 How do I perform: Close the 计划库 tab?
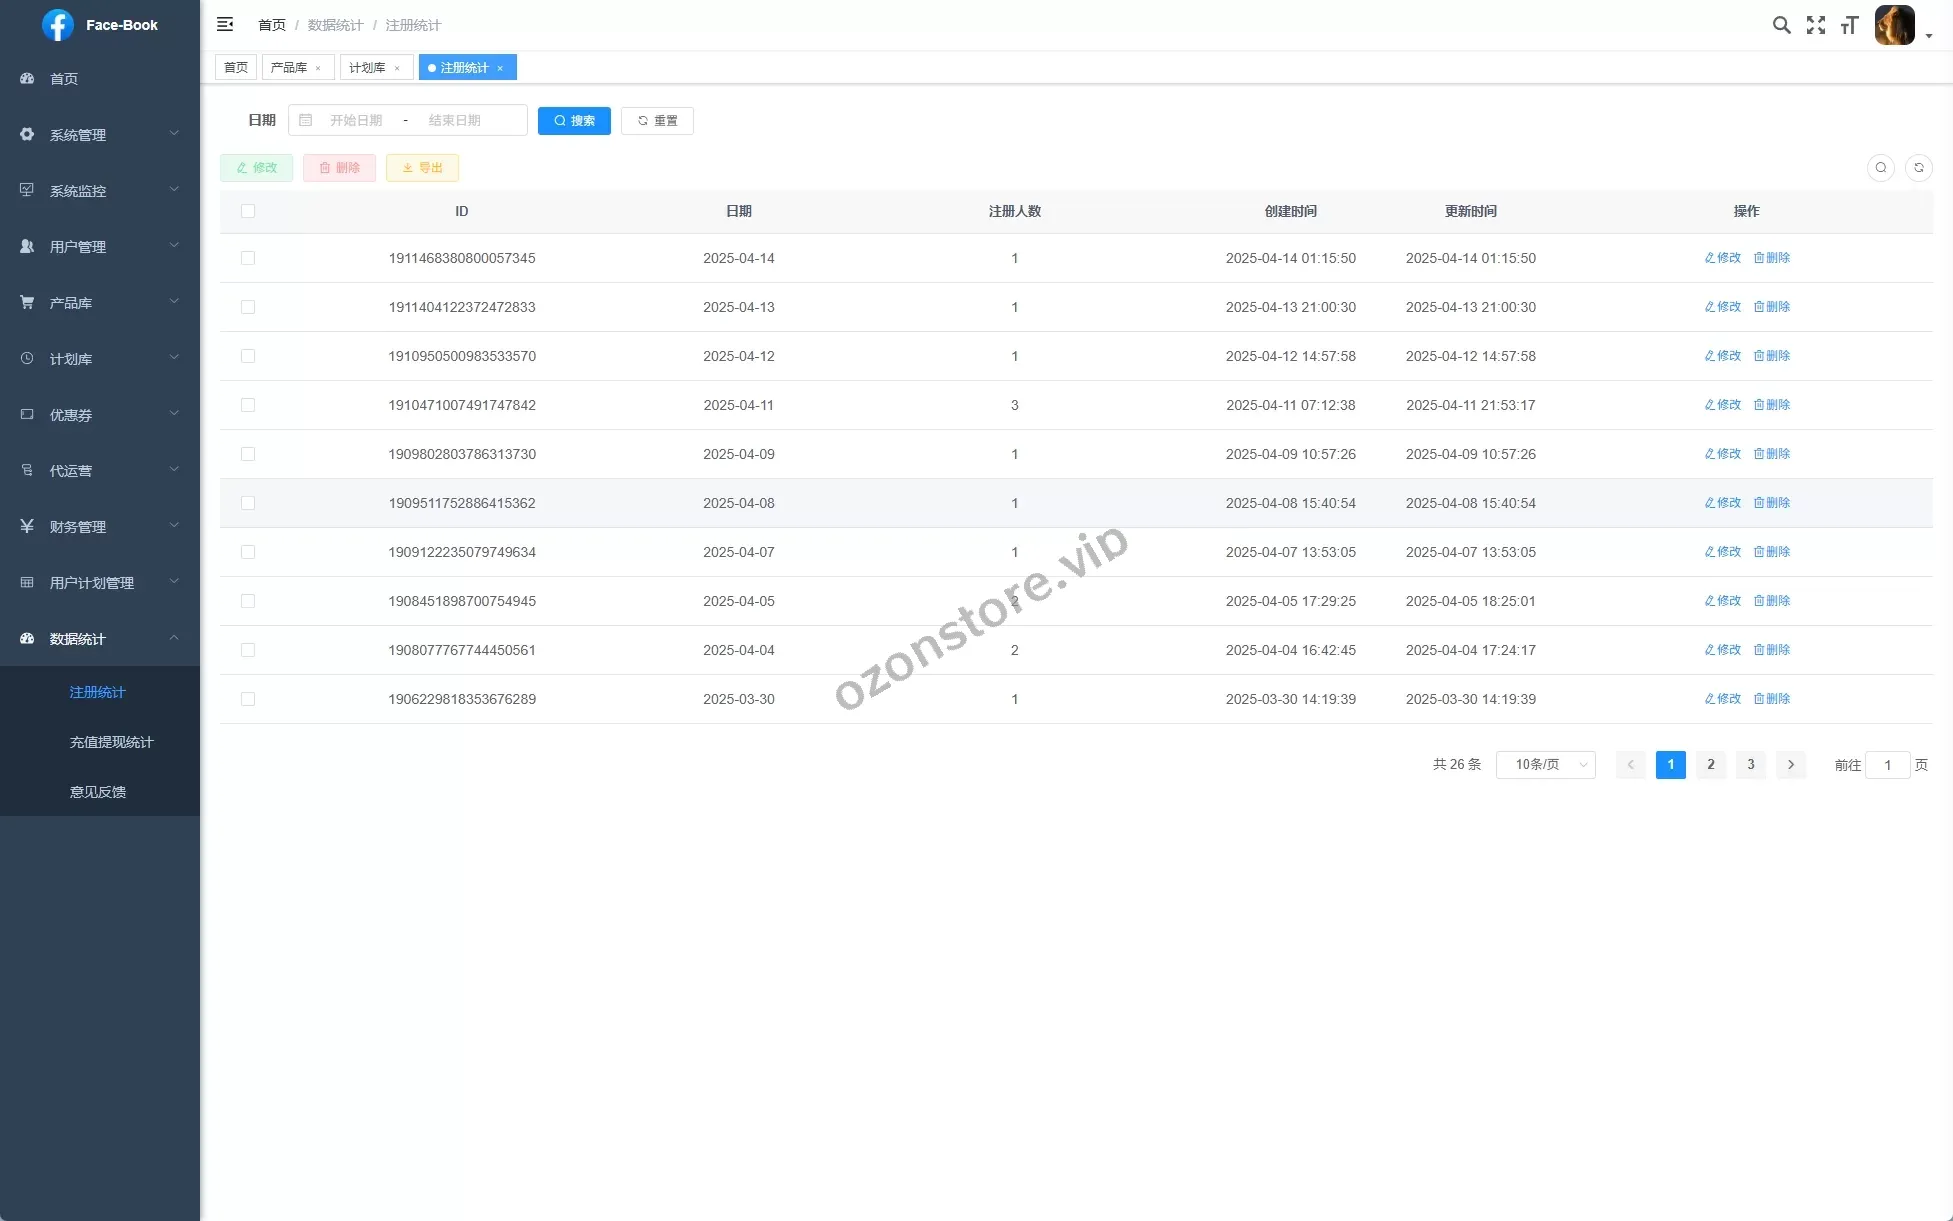point(397,68)
